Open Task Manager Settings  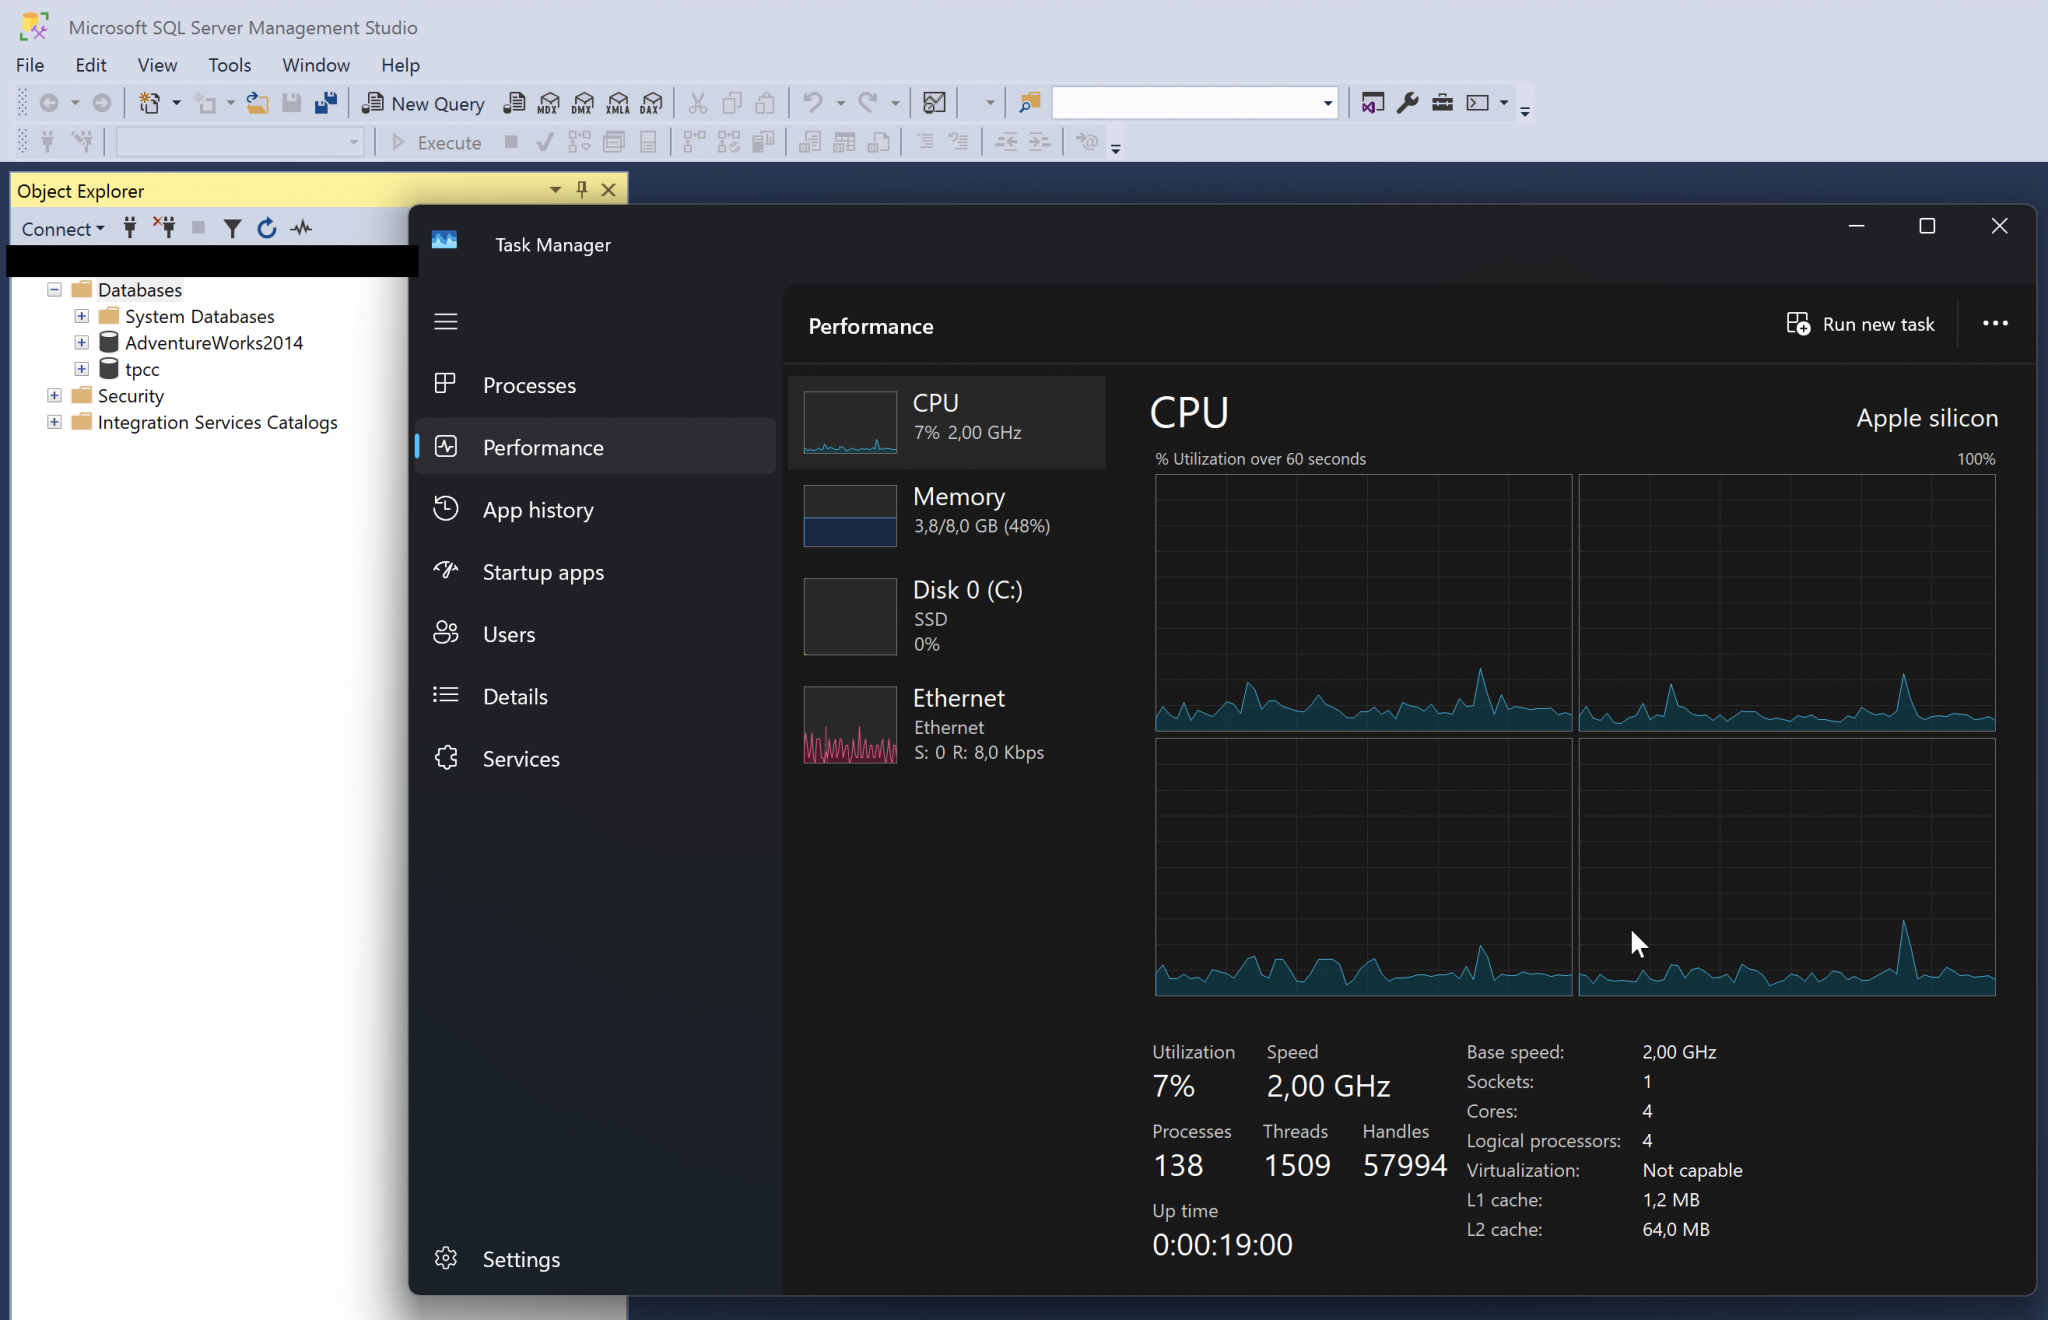click(x=596, y=1259)
